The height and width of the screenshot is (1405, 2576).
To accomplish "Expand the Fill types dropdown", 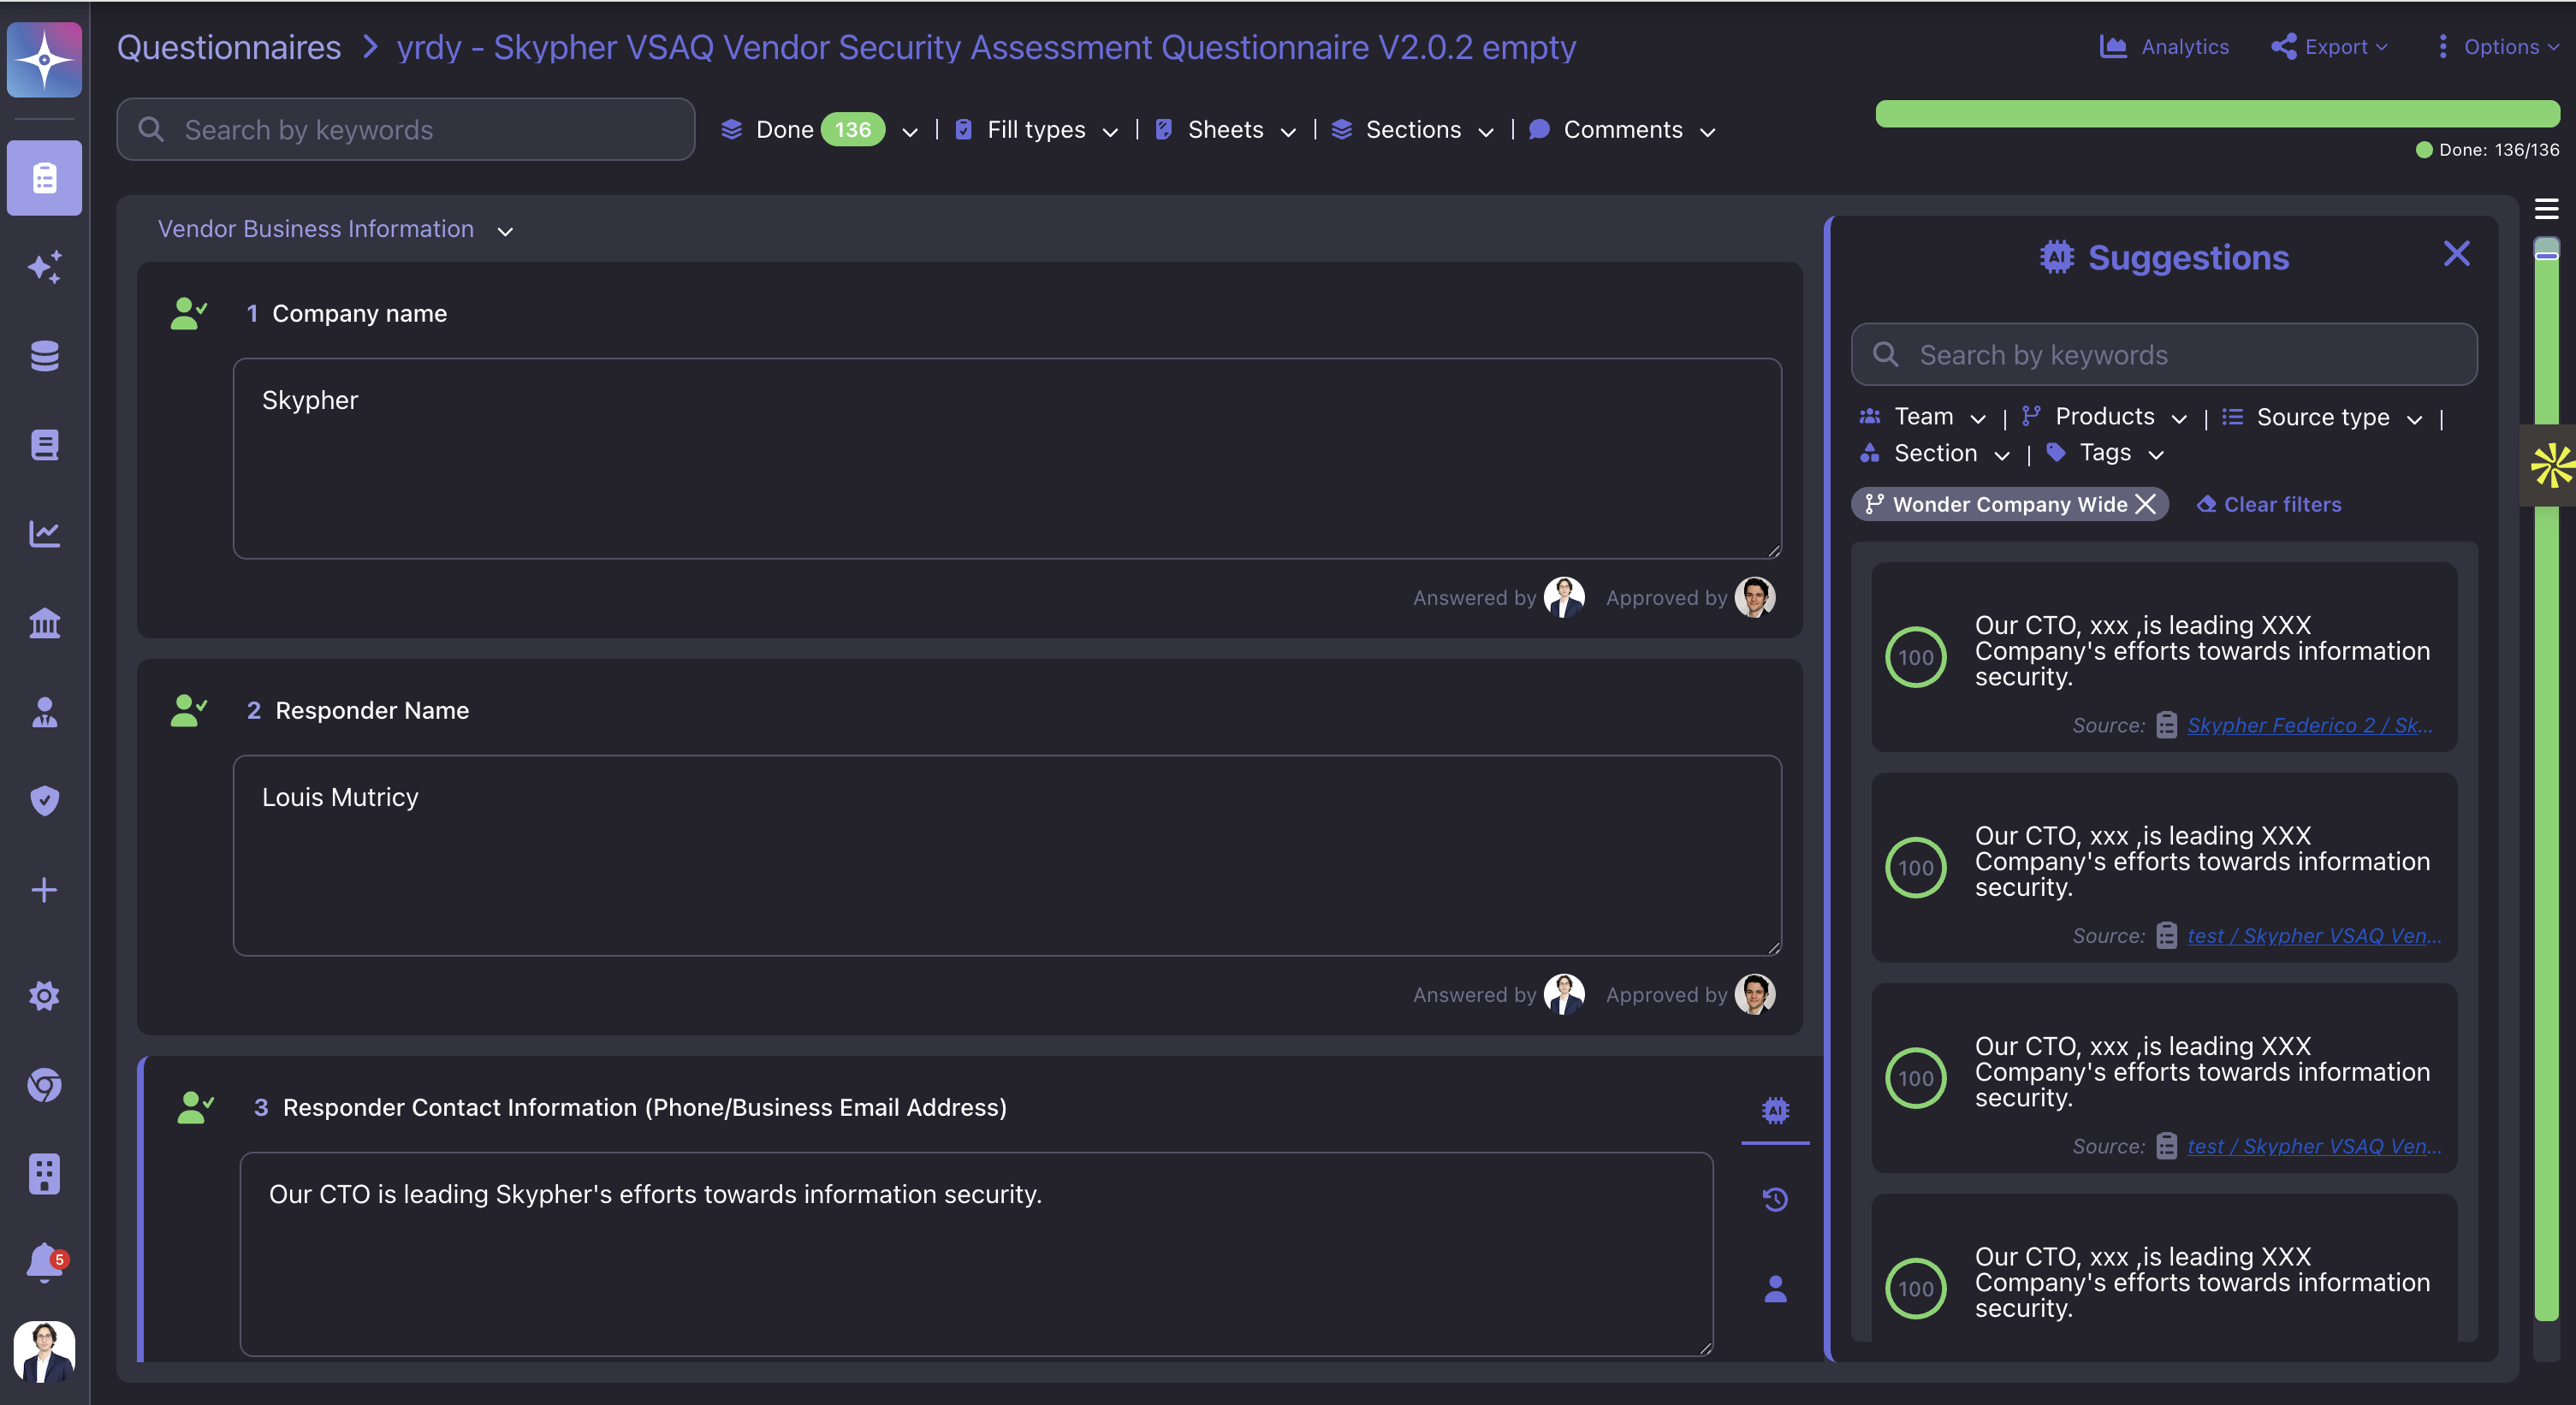I will coord(1036,130).
